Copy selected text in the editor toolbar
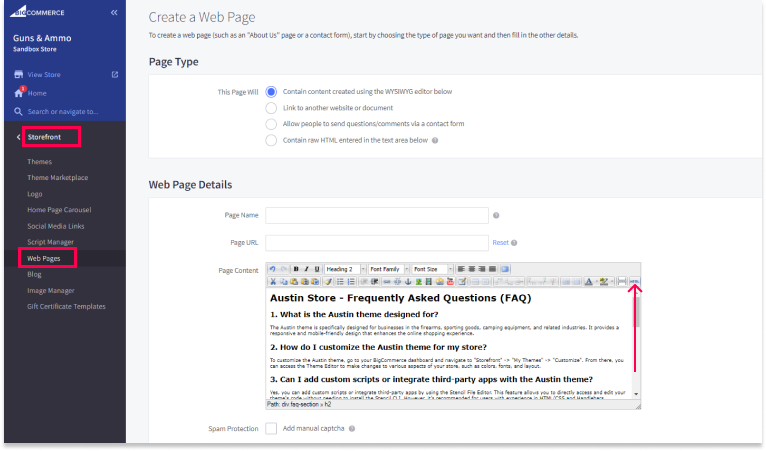This screenshot has height=451, width=766. (x=283, y=281)
